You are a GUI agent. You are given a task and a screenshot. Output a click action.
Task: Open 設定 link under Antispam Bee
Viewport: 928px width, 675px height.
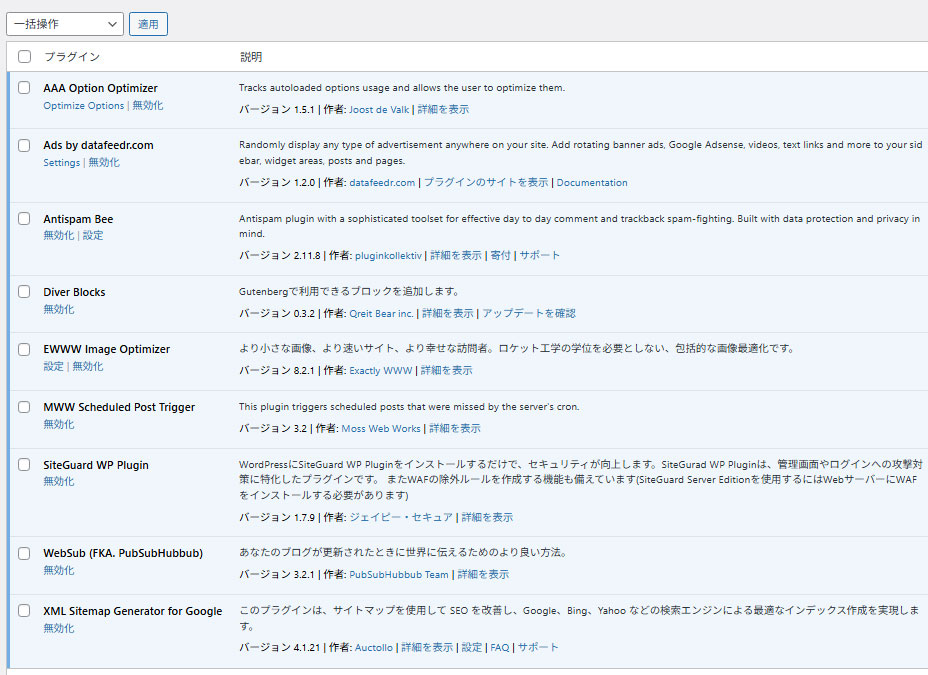(x=93, y=236)
